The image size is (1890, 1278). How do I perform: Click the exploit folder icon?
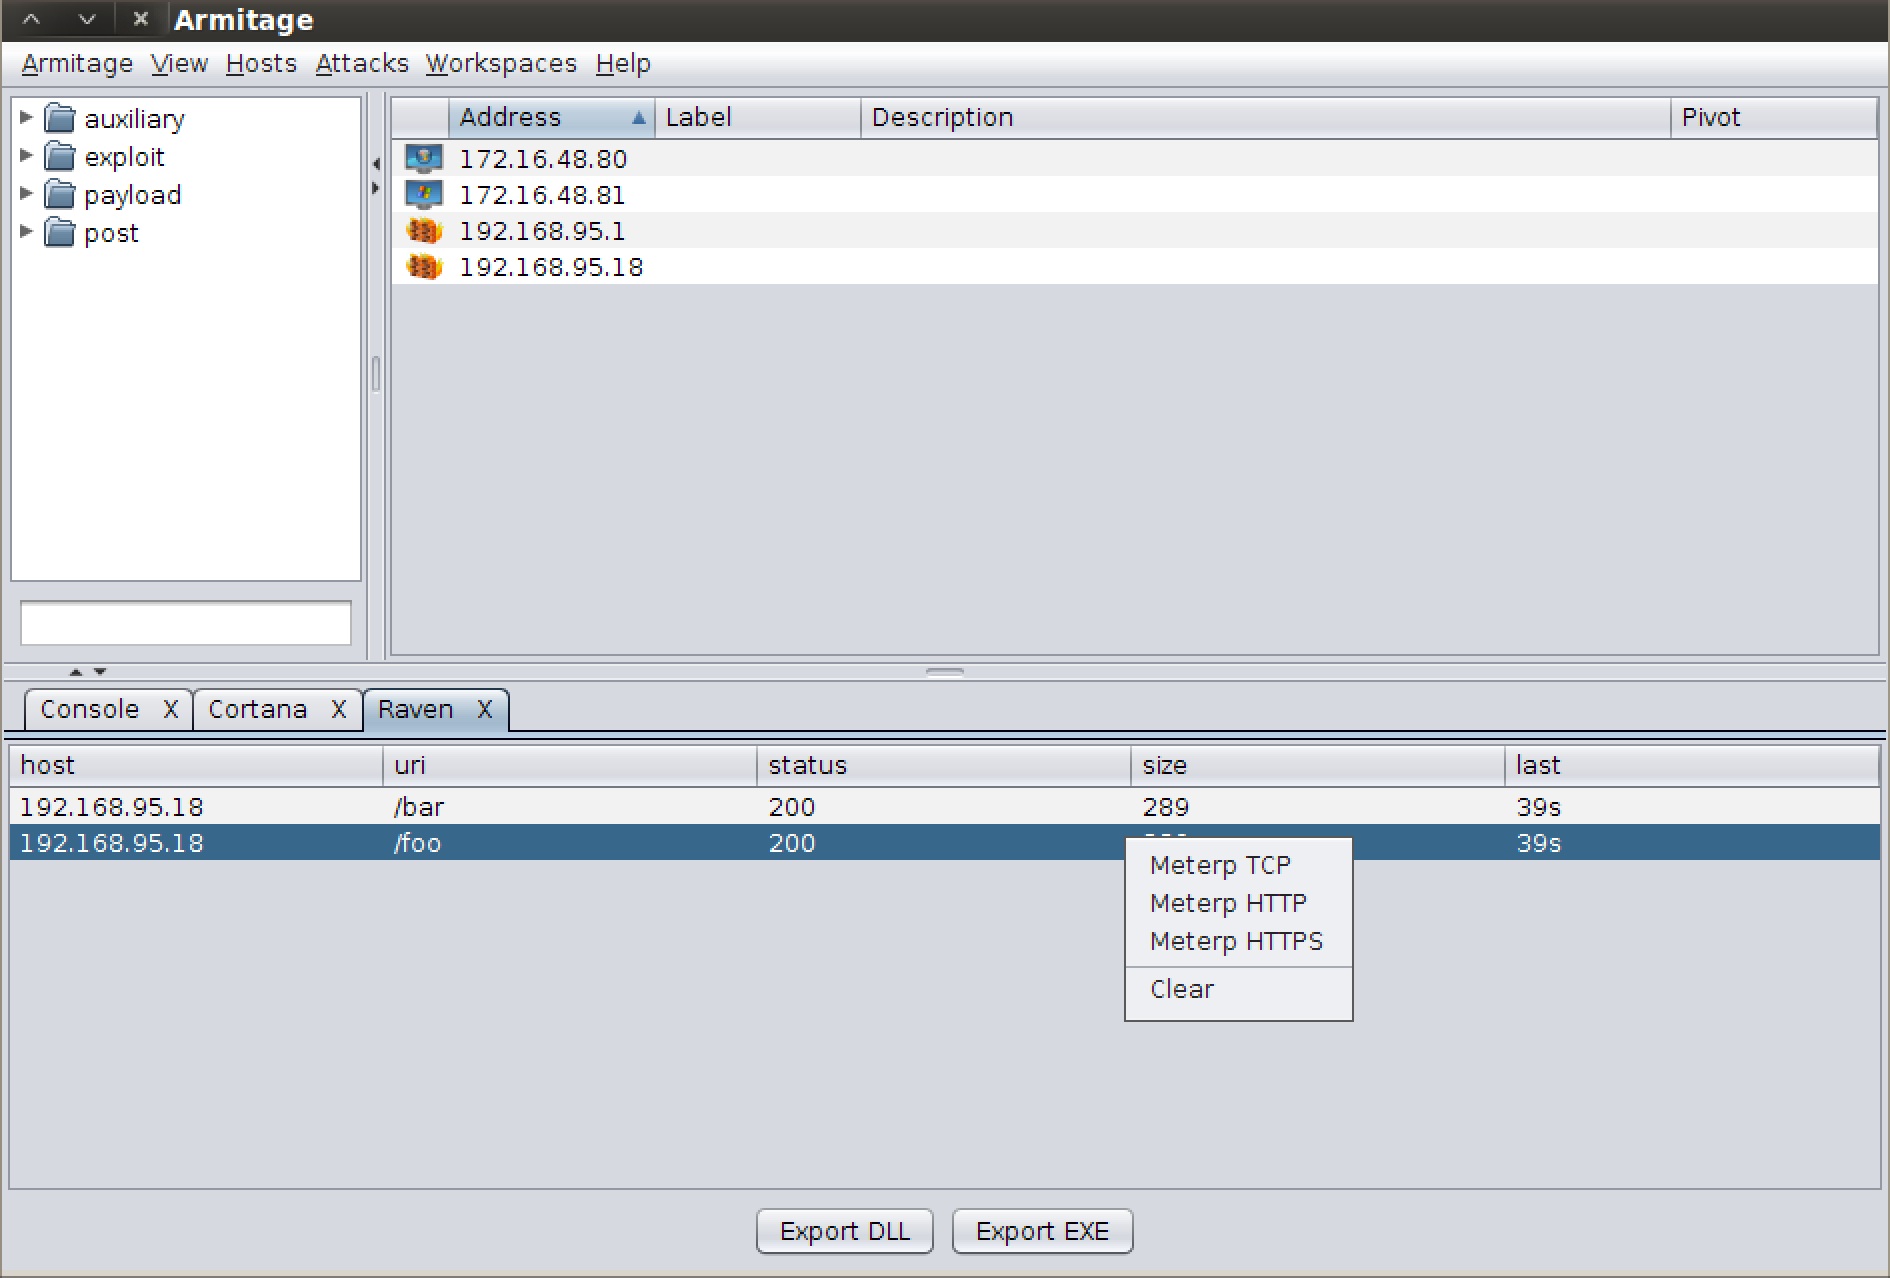tap(60, 157)
